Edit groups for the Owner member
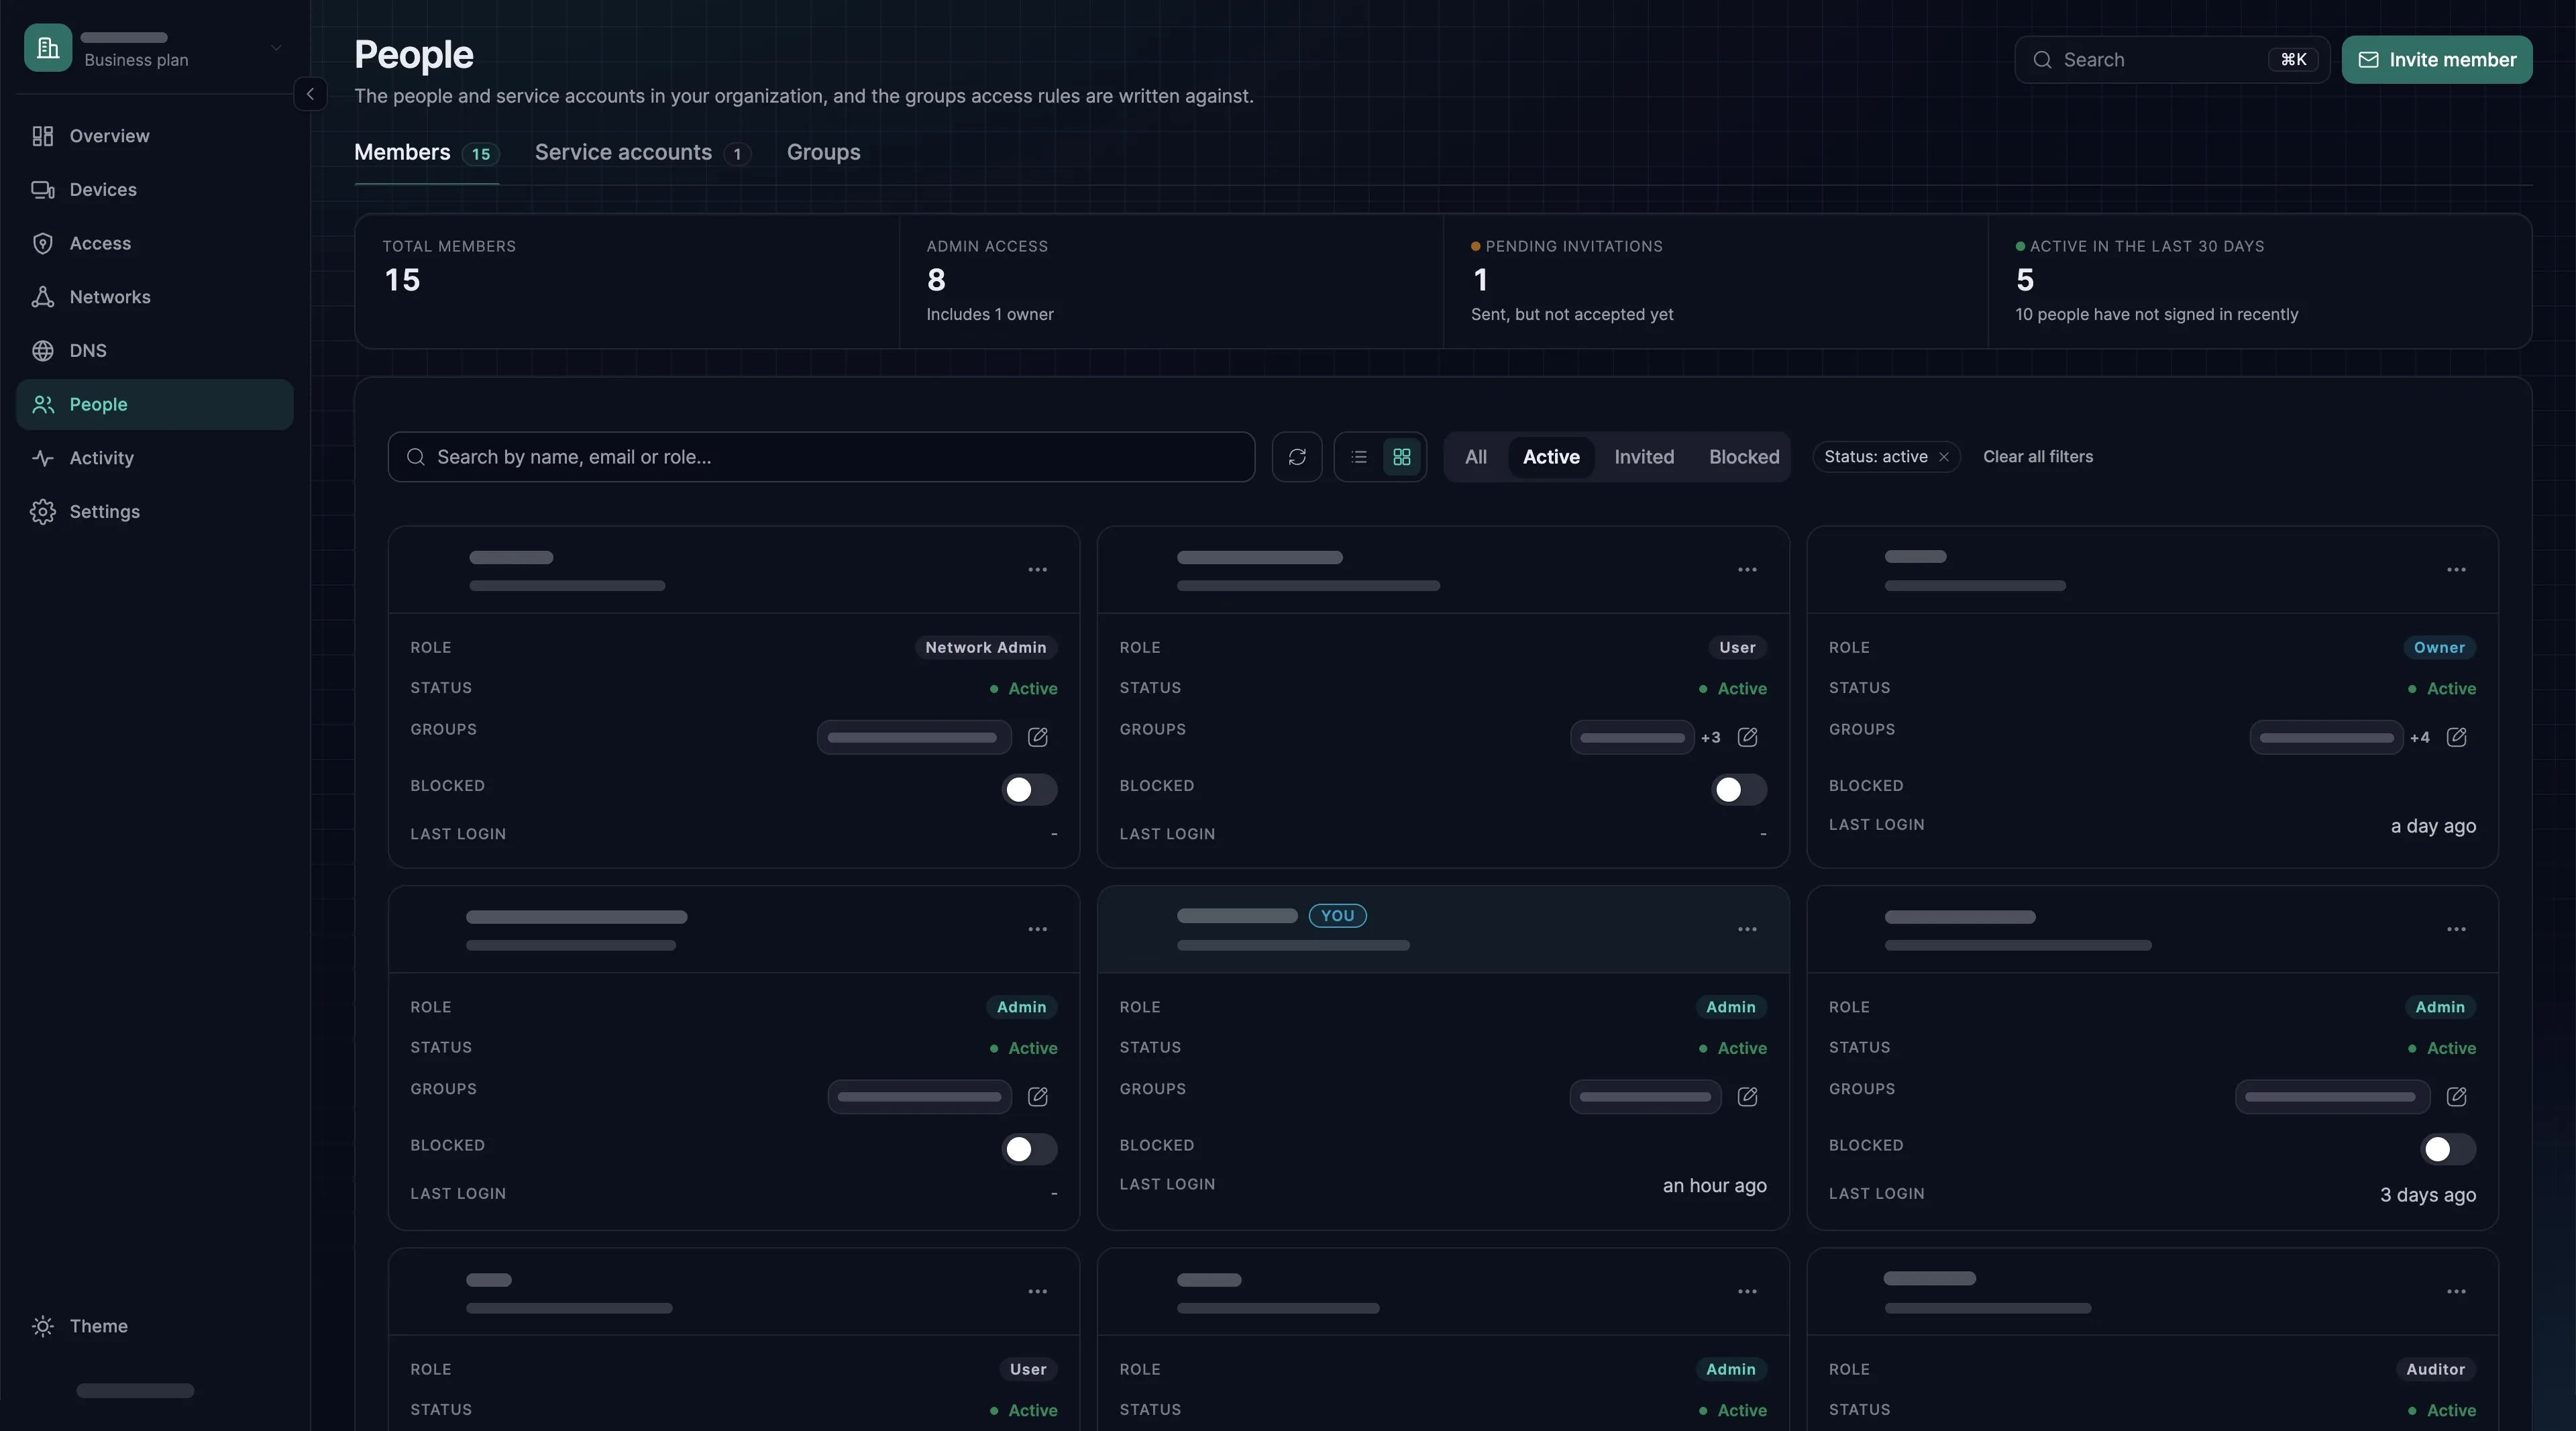Image resolution: width=2576 pixels, height=1431 pixels. pyautogui.click(x=2456, y=737)
